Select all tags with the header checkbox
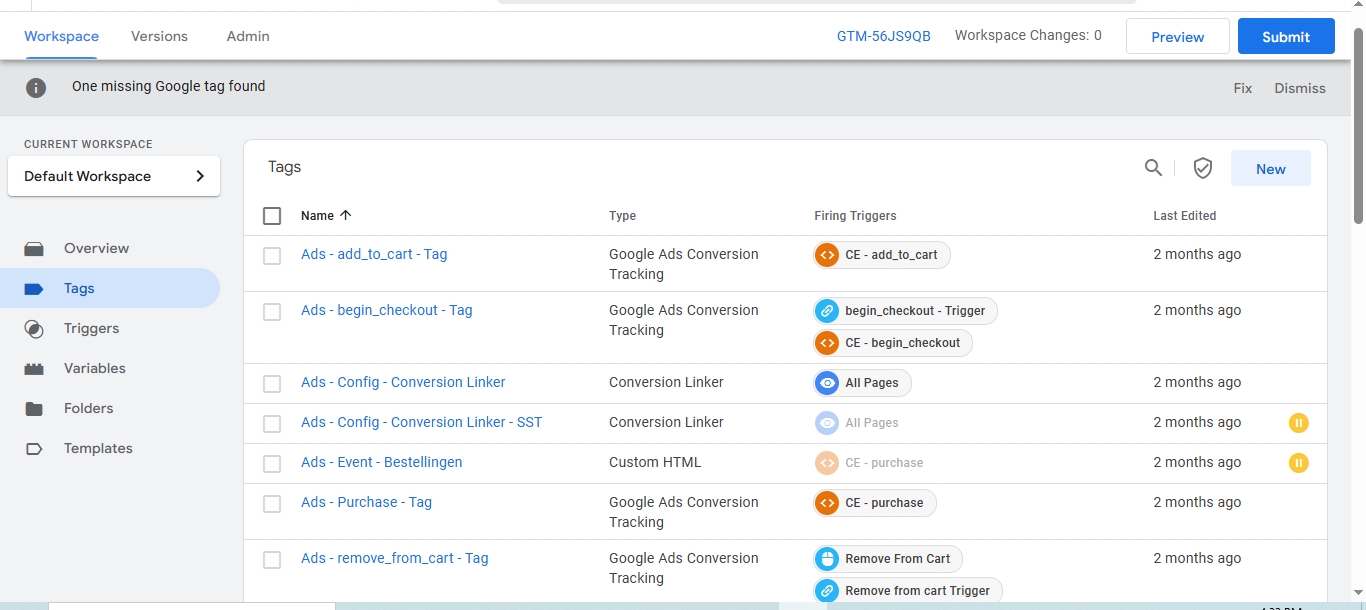The image size is (1366, 610). point(272,216)
